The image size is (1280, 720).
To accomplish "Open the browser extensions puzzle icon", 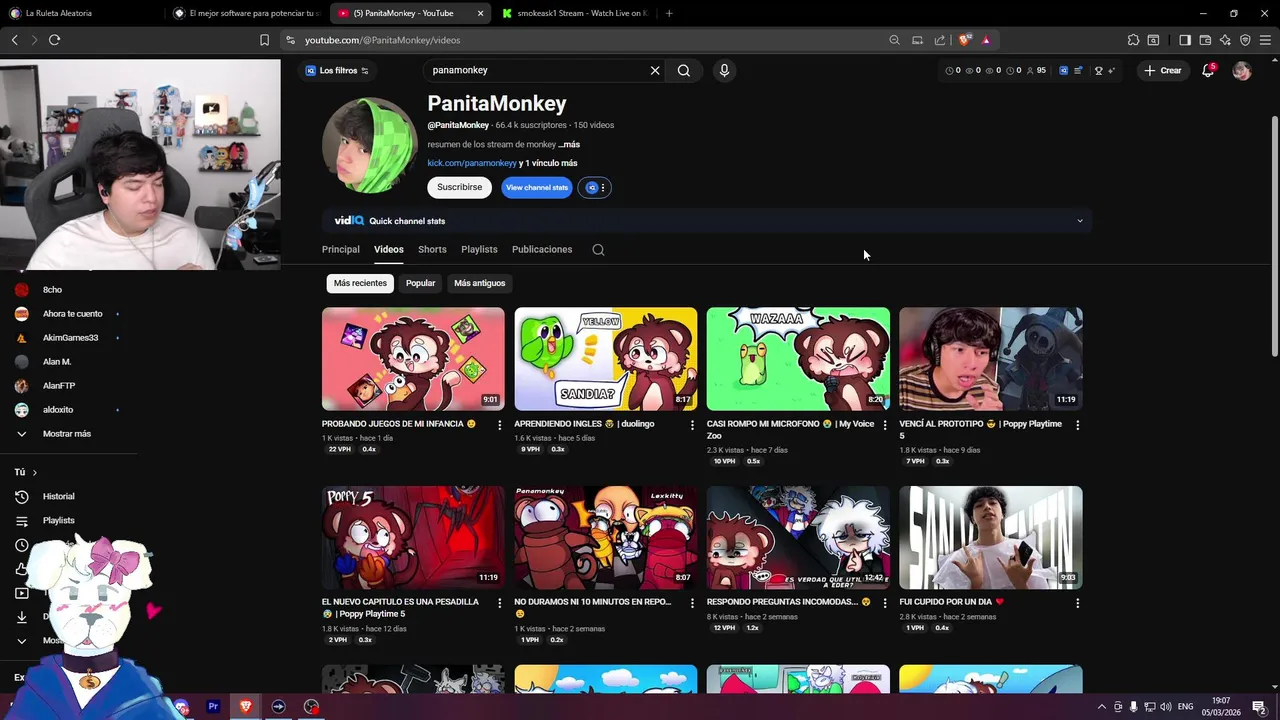I will (1133, 40).
